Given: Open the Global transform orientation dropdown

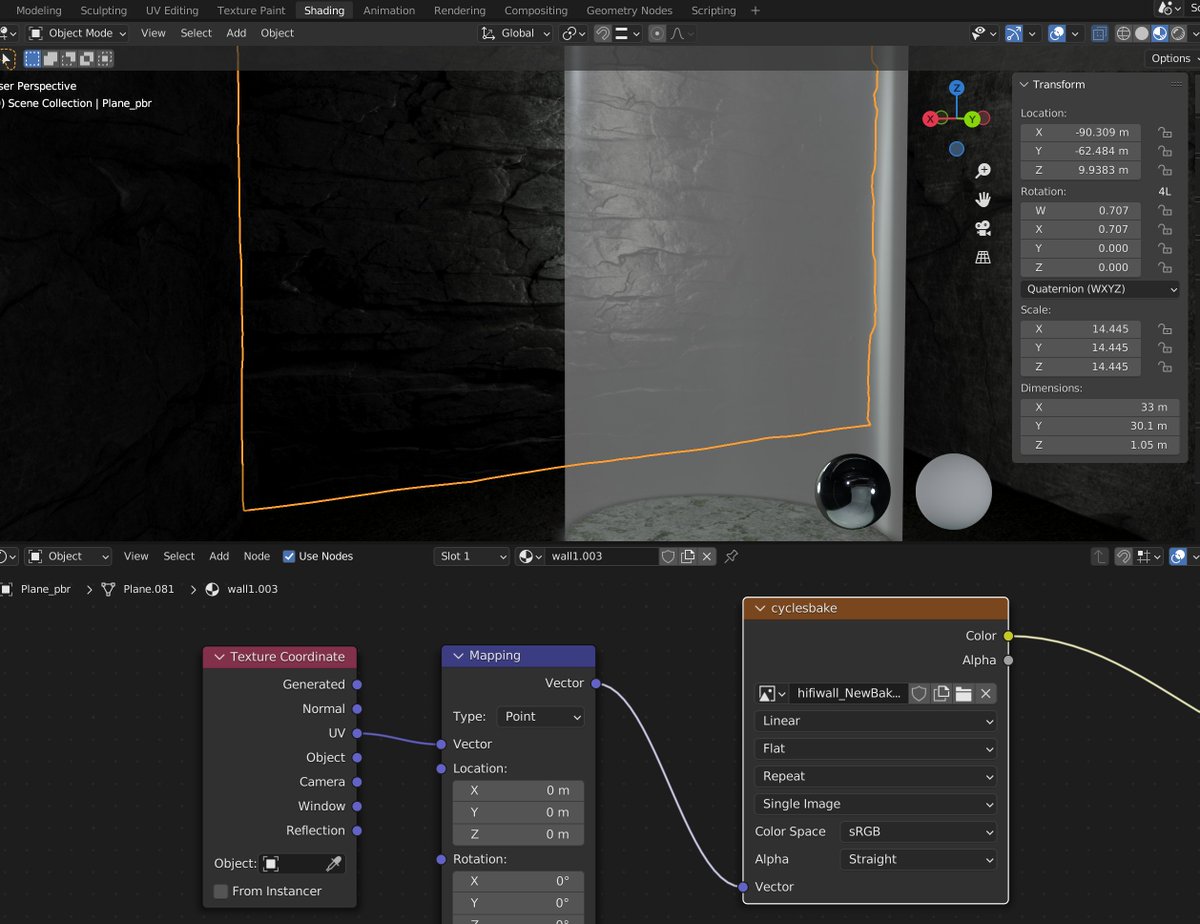Looking at the screenshot, I should click(x=516, y=33).
